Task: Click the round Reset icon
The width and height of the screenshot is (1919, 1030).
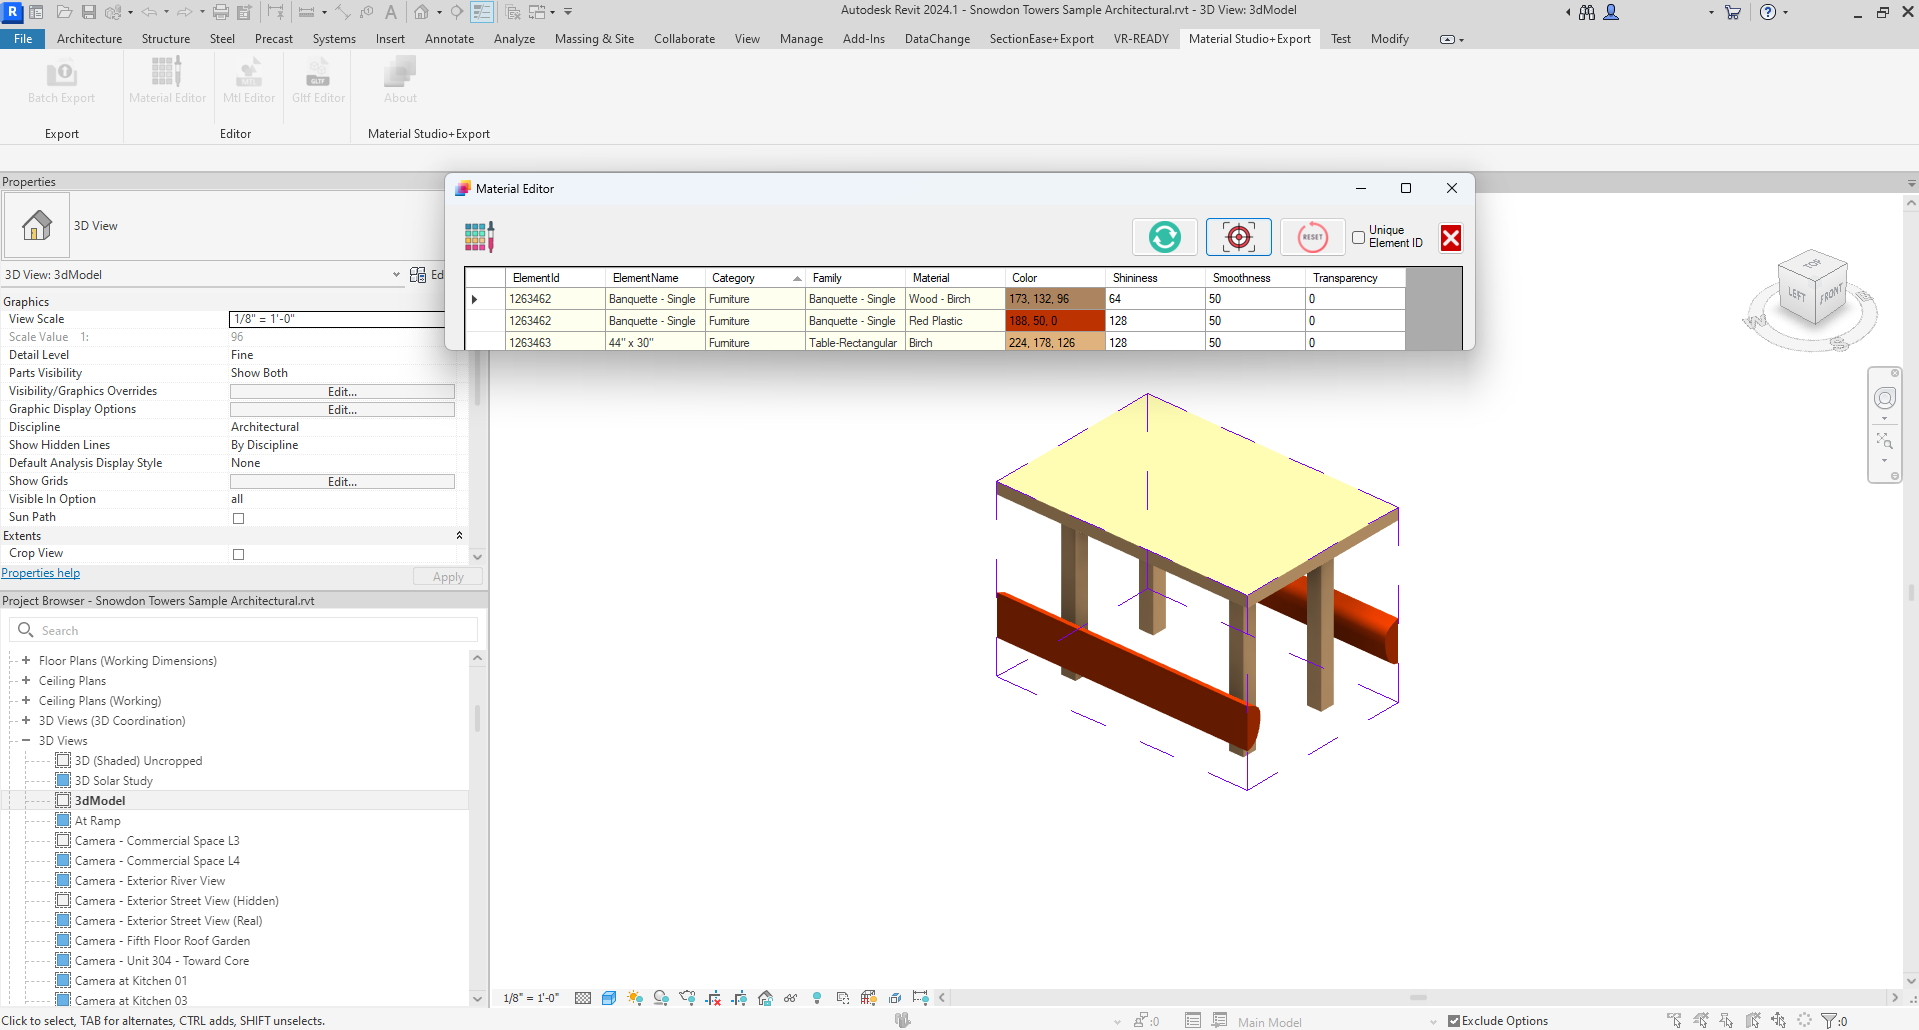Action: pos(1312,237)
